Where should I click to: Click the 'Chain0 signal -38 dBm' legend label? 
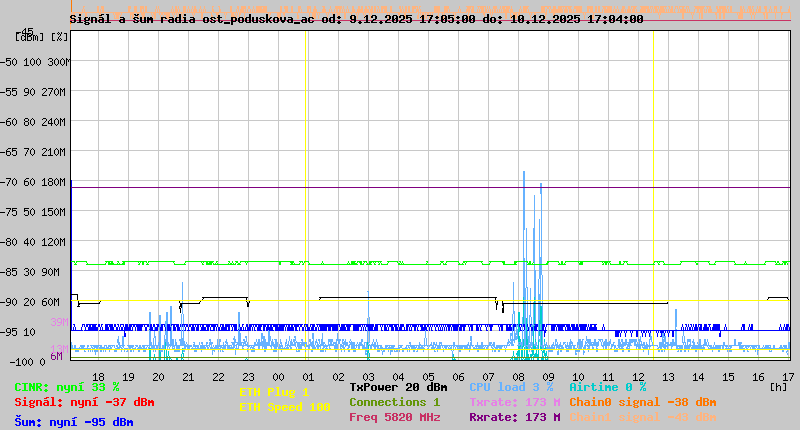point(643,402)
